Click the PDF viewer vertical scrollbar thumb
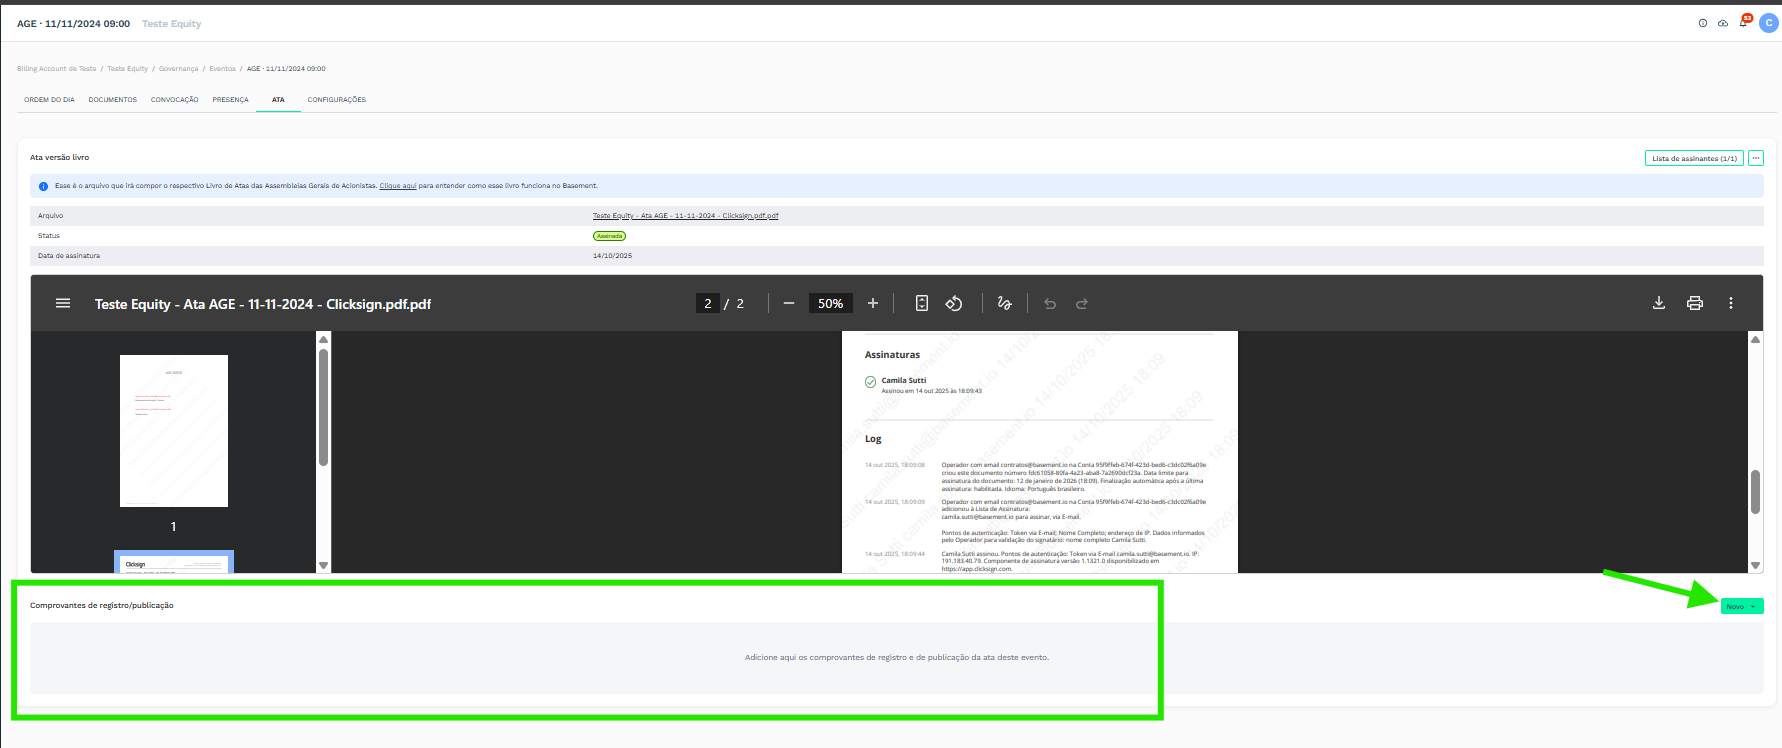This screenshot has width=1782, height=748. pyautogui.click(x=1755, y=492)
